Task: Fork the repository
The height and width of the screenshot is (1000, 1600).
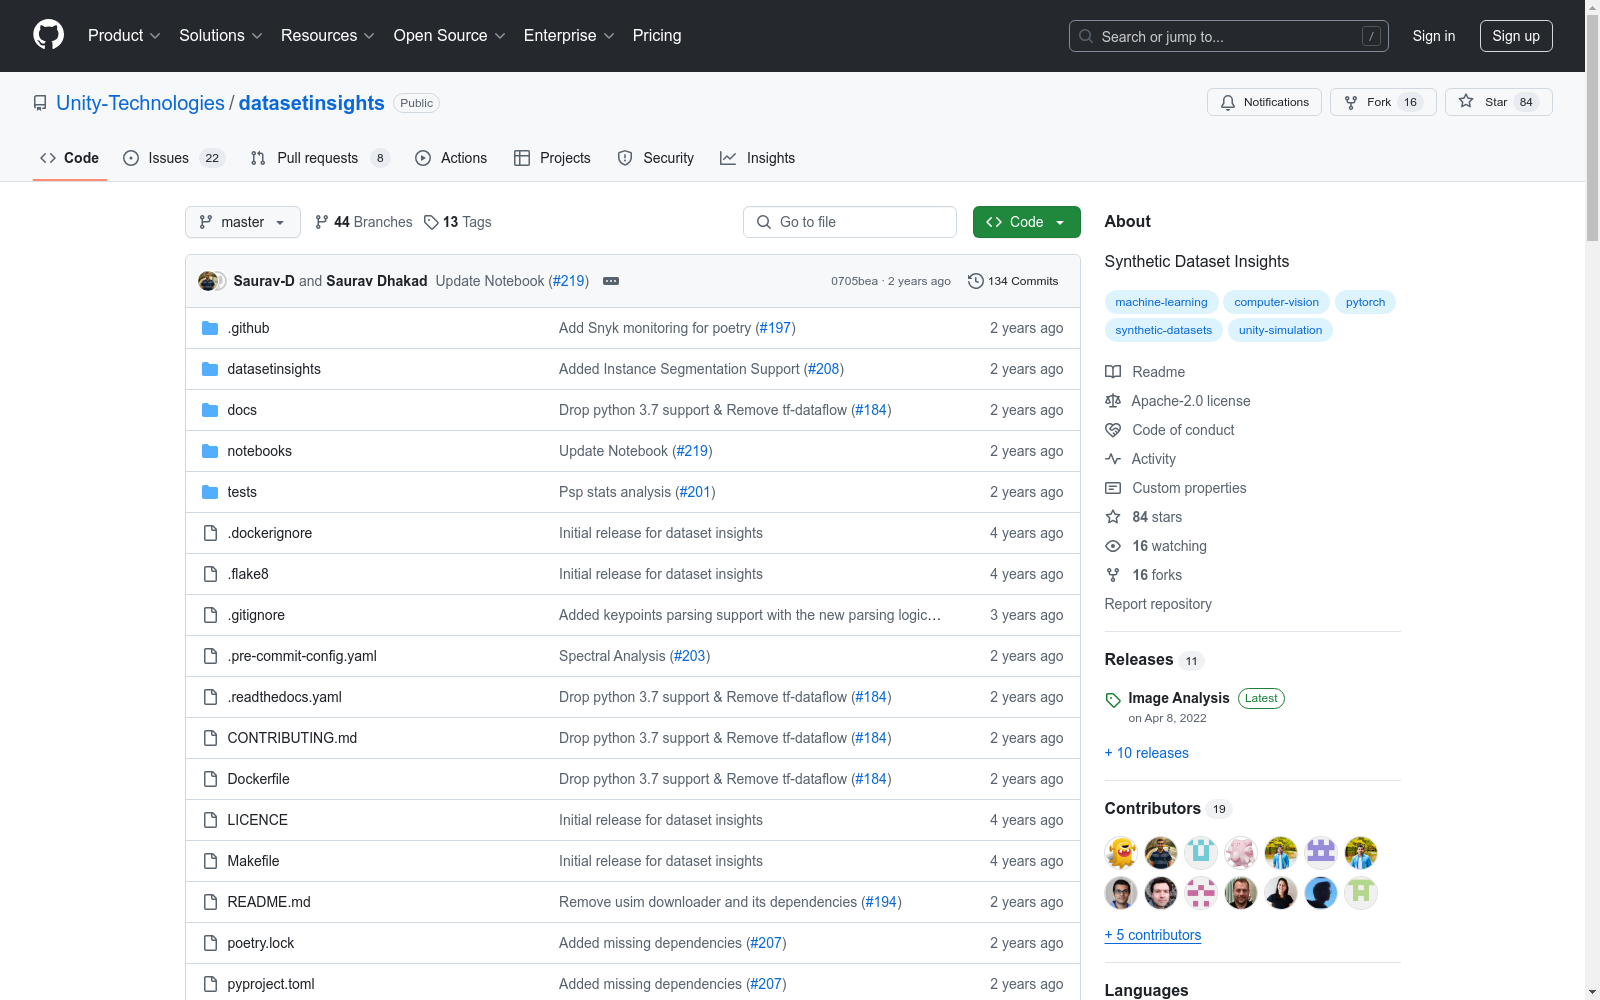Action: pyautogui.click(x=1383, y=102)
